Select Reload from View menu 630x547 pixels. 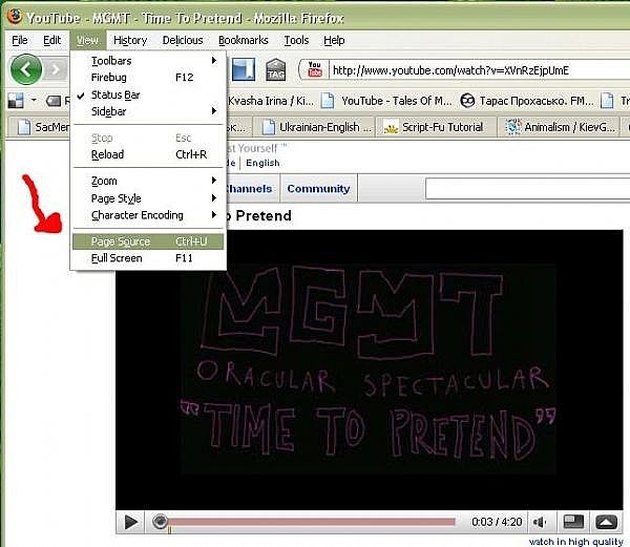click(148, 154)
